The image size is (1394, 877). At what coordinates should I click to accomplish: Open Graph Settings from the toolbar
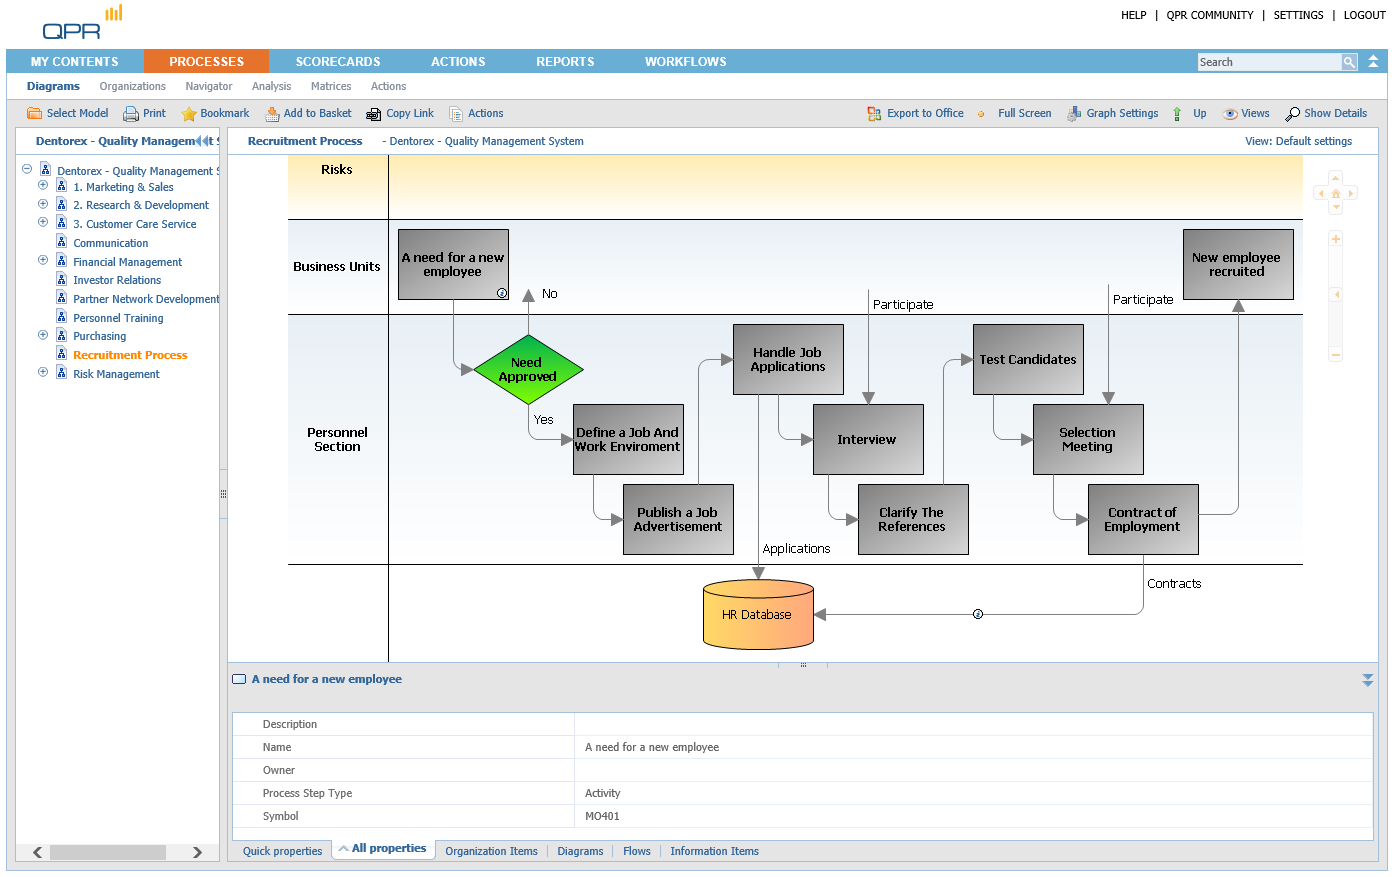coord(1074,114)
